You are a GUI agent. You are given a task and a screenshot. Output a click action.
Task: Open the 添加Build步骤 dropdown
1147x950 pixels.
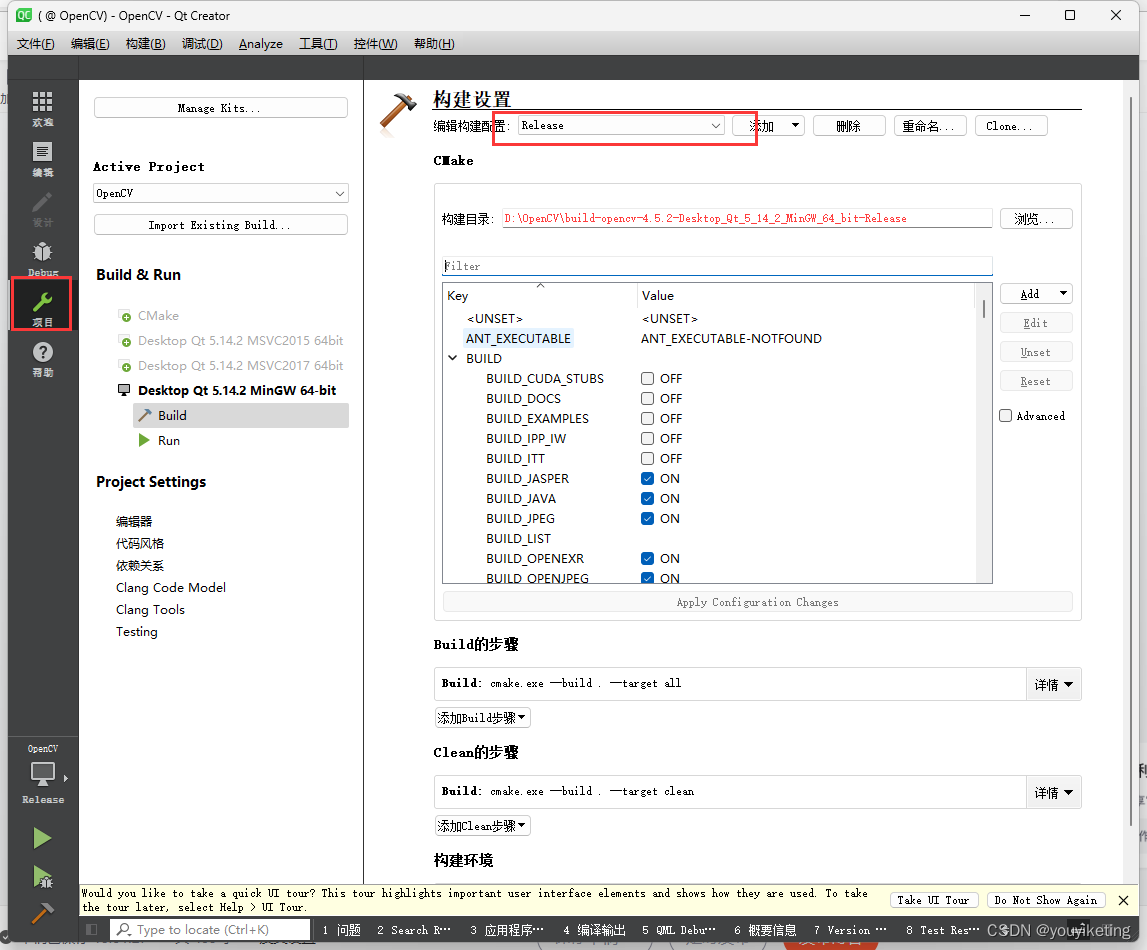(x=482, y=718)
